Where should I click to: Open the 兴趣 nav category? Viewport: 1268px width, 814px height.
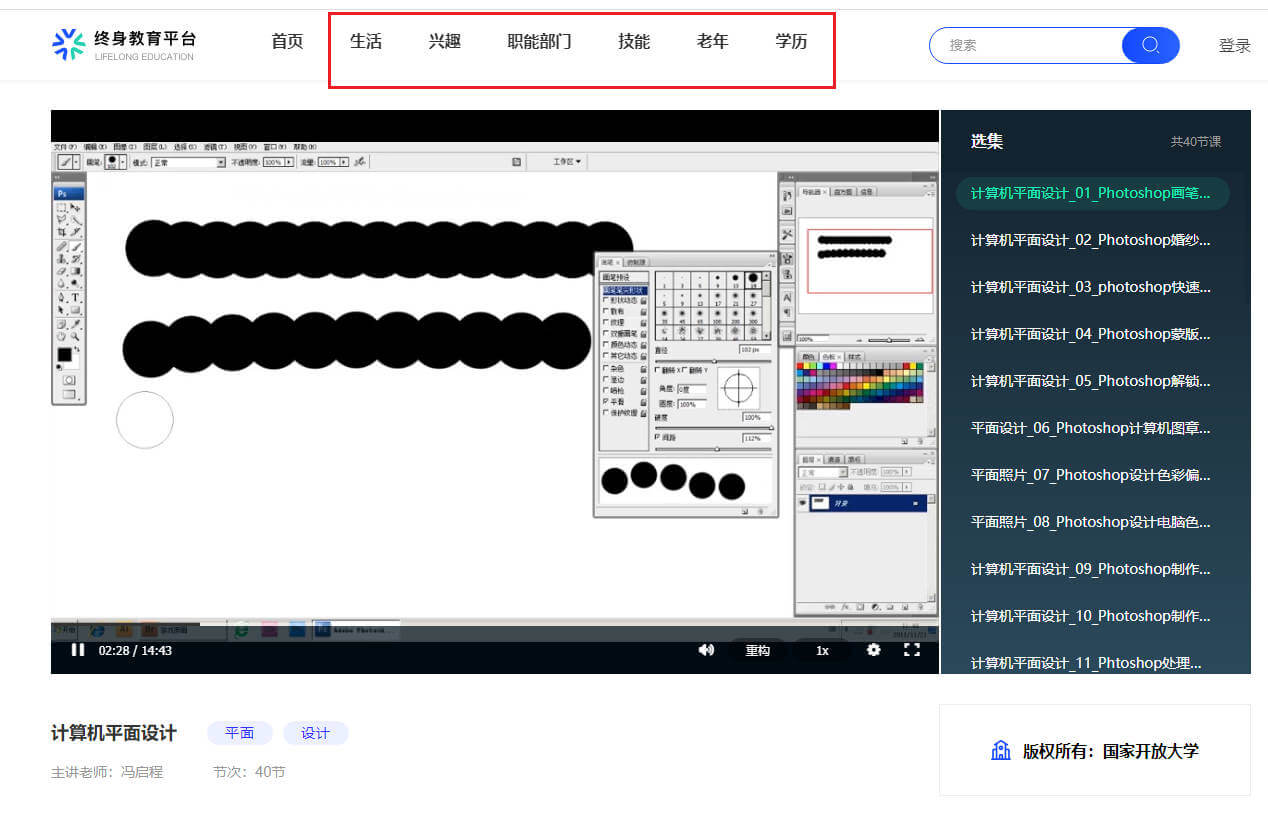point(445,42)
